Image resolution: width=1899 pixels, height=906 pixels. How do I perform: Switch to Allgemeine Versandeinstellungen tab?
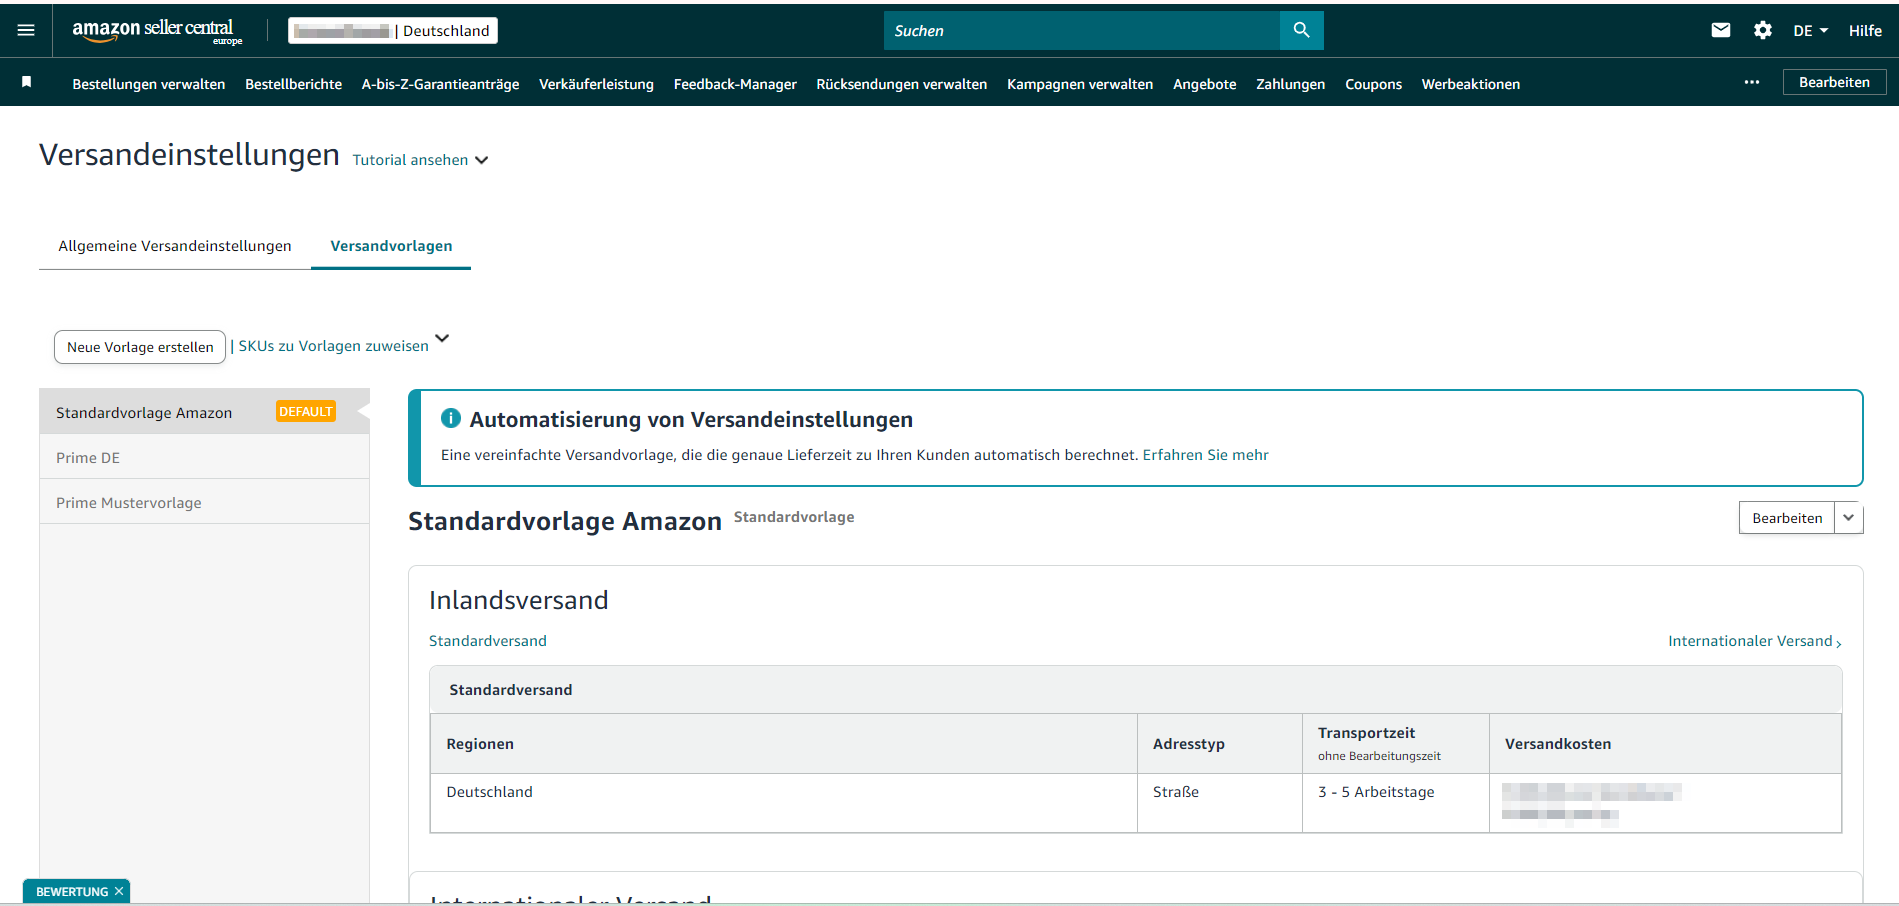[175, 246]
